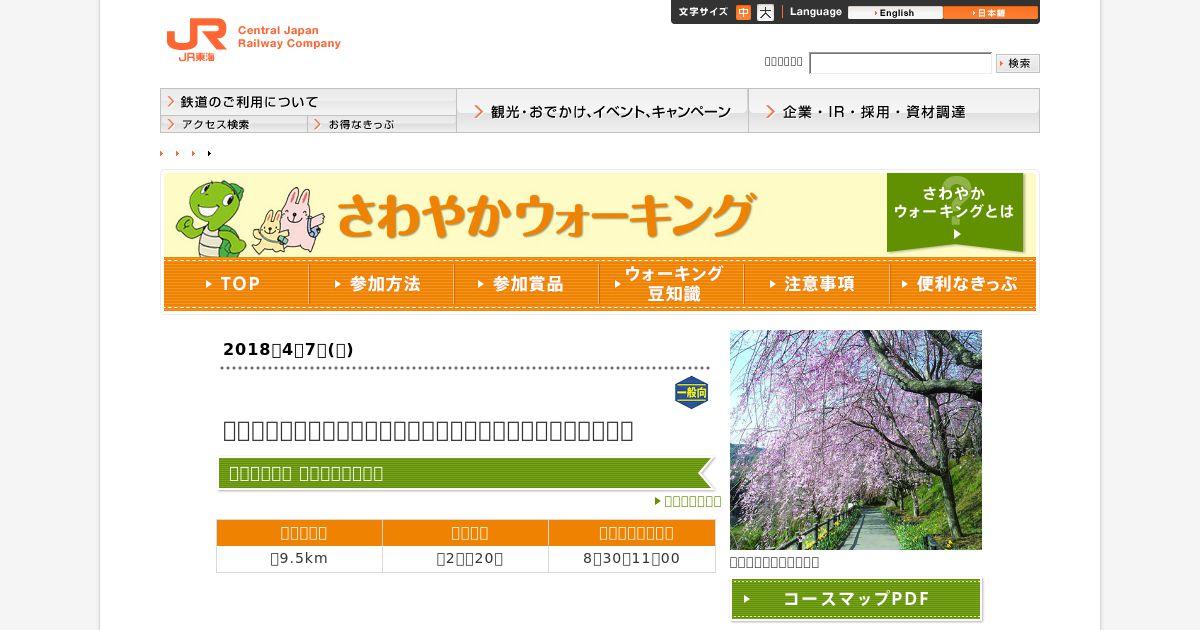Click the first breadcrumb arrow
This screenshot has height=630, width=1200.
162,153
